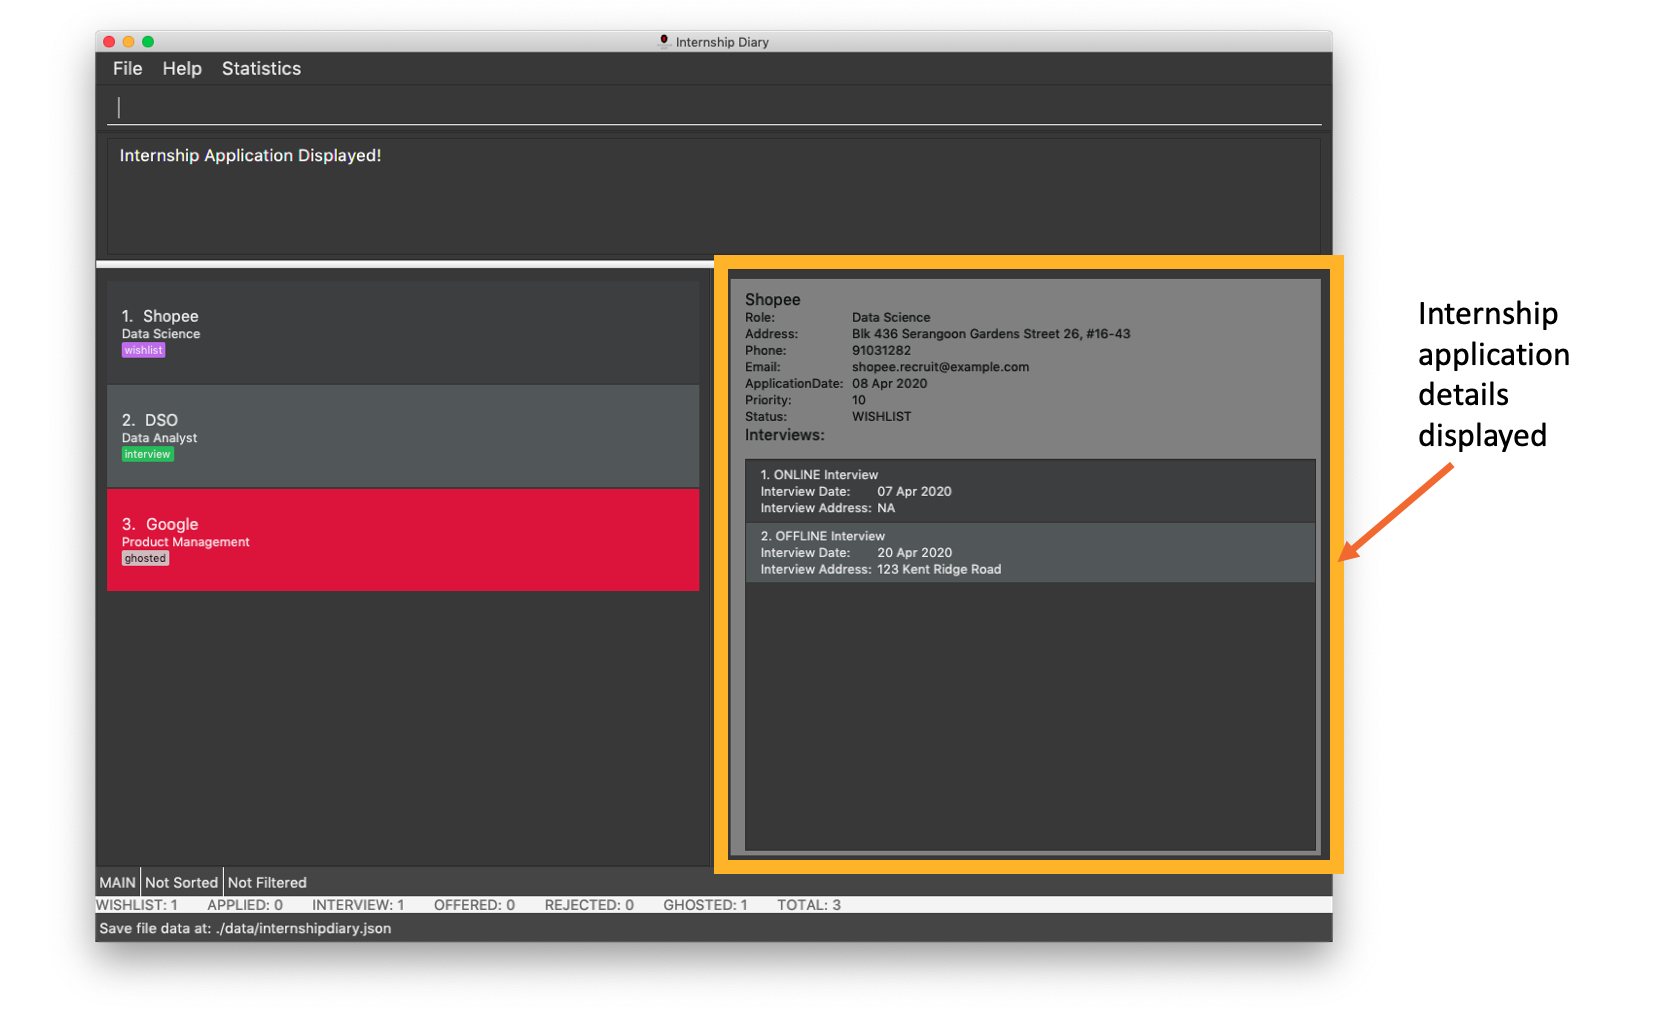Click the INTERVIEW: 1 counter
Screen dimensions: 1656x1010
coord(358,905)
